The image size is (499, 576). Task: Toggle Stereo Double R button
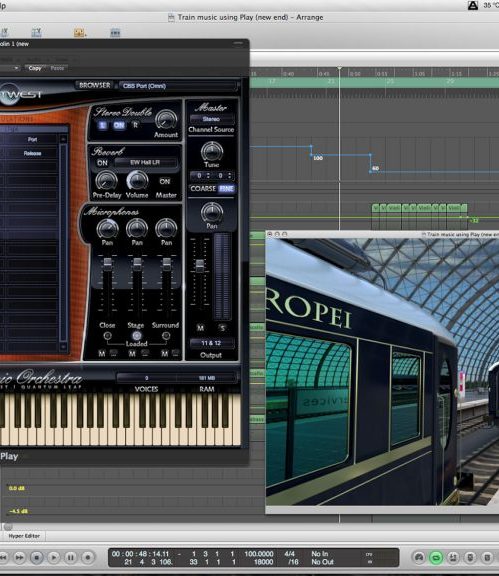(136, 125)
